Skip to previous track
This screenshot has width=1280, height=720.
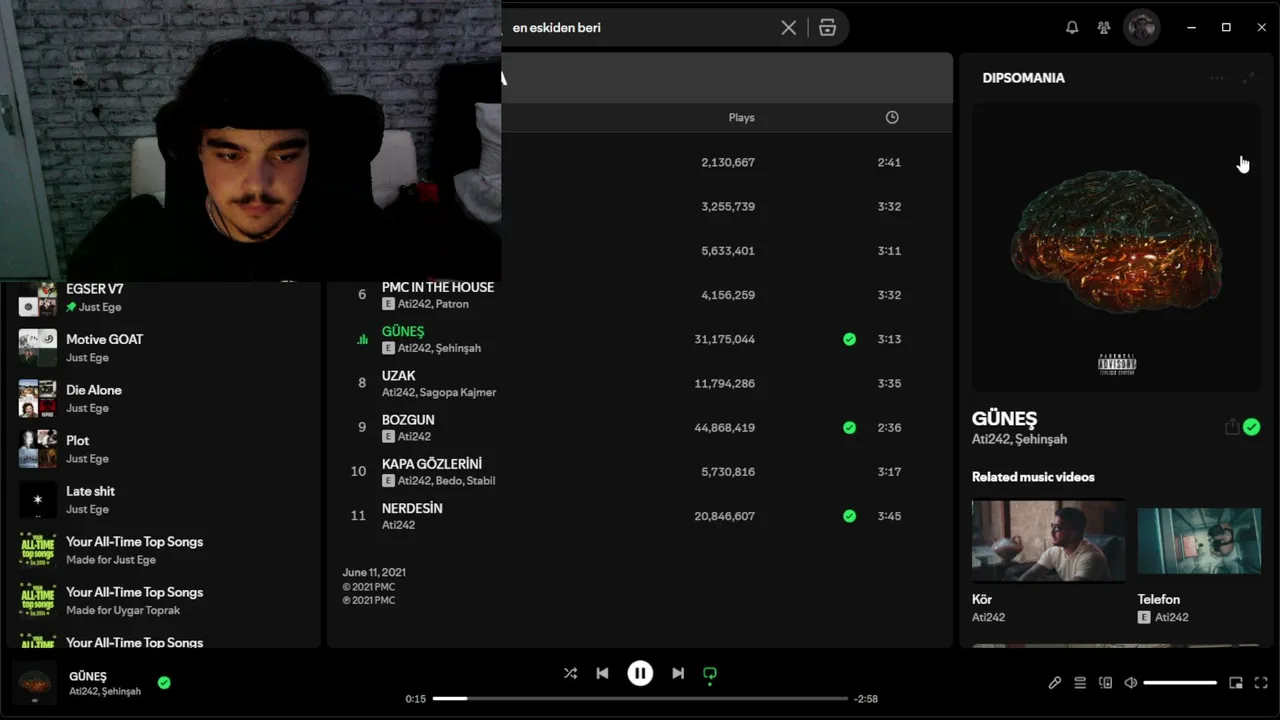tap(602, 673)
